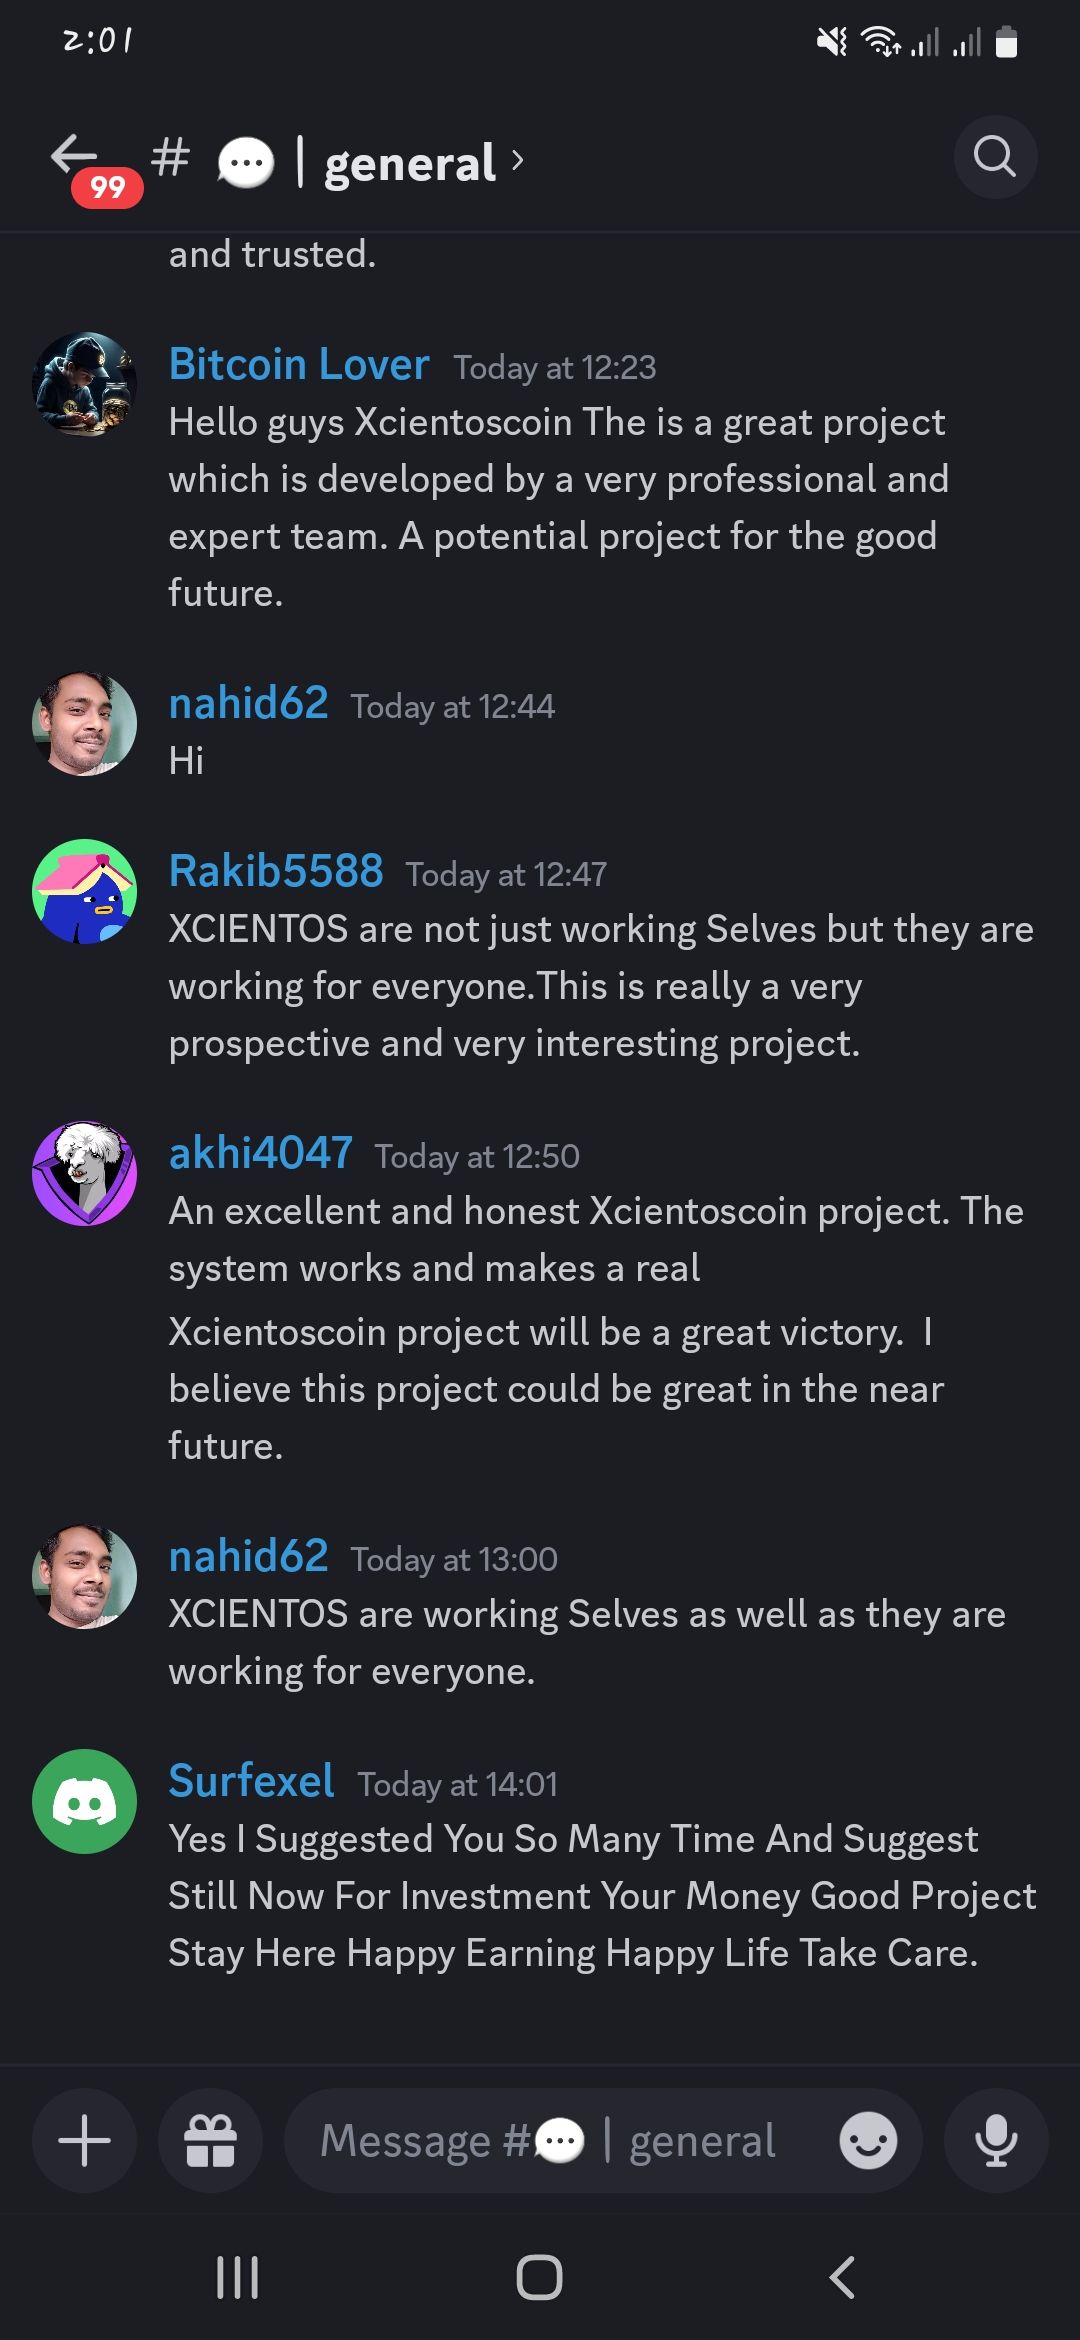Open the emoji picker smiley
This screenshot has height=2340, width=1080.
867,2141
